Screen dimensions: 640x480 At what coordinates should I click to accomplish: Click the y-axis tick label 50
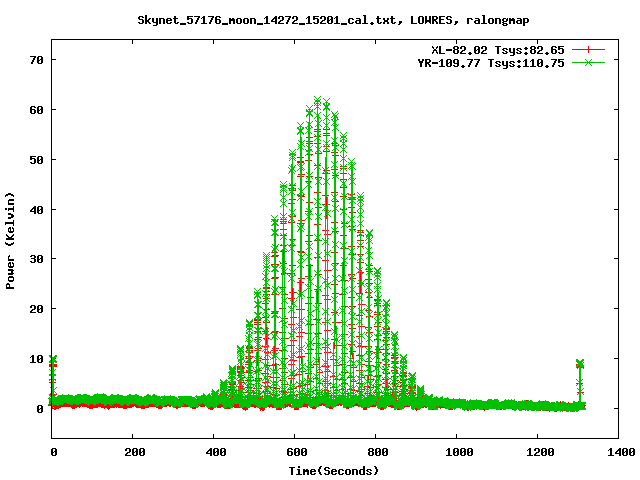coord(36,160)
